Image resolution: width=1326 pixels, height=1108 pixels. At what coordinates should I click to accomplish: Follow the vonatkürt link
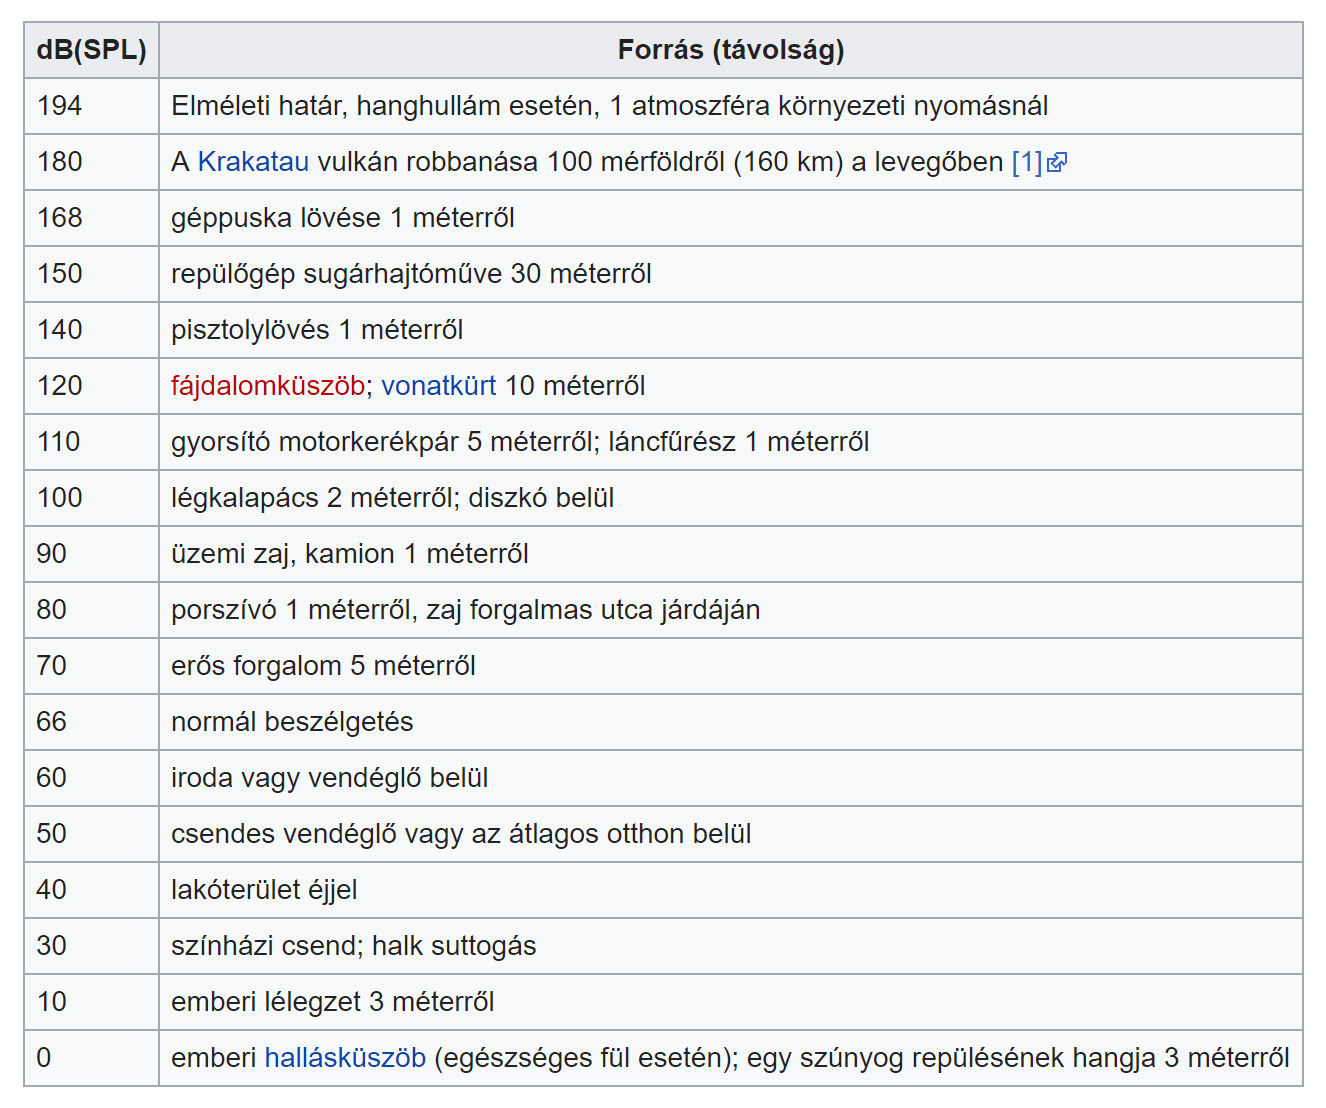(438, 386)
